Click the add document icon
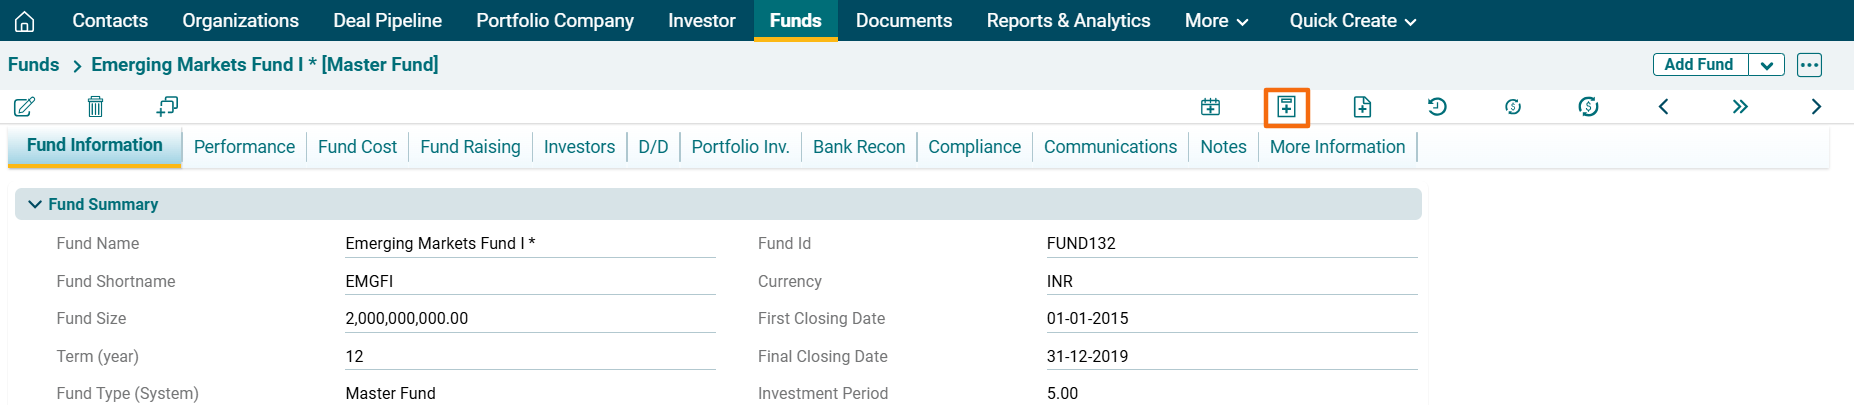Viewport: 1854px width, 405px height. (1362, 106)
